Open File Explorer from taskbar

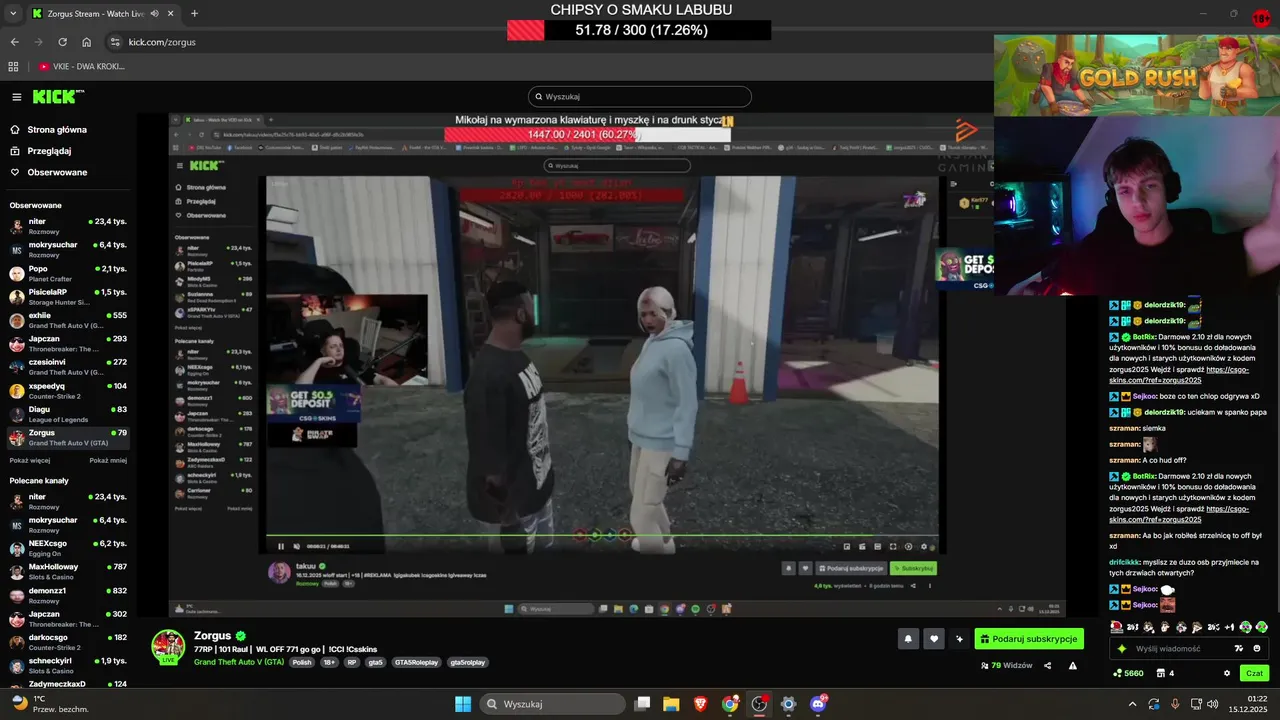tap(671, 704)
